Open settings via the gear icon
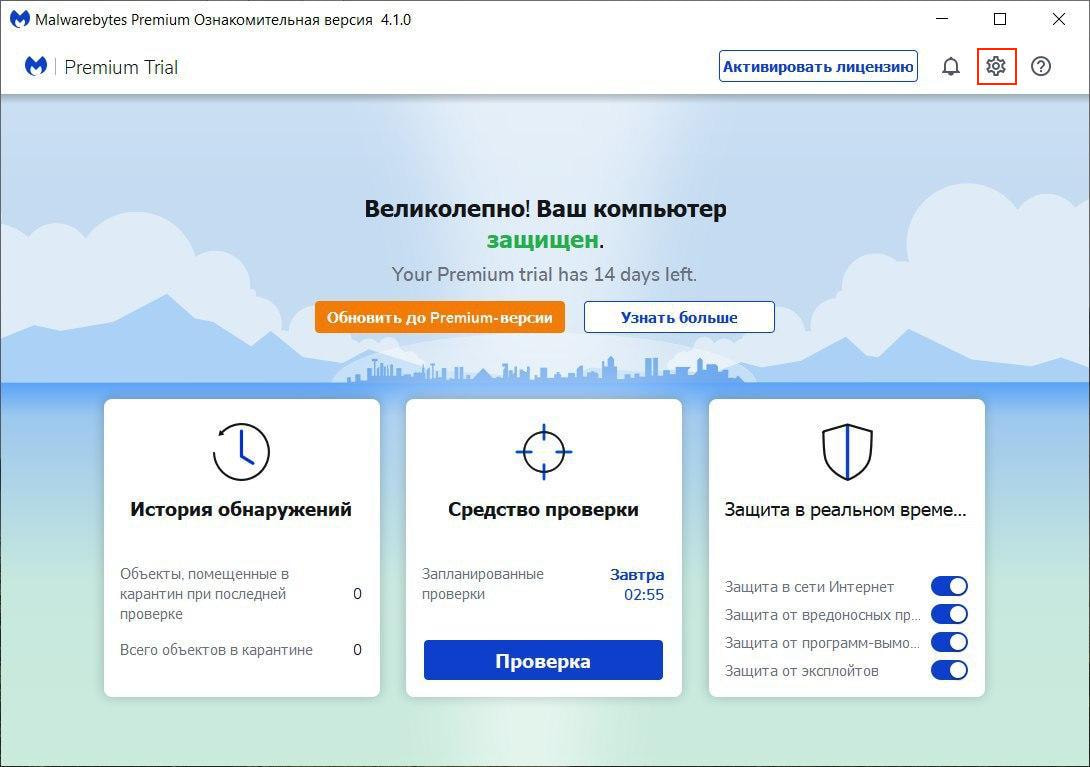This screenshot has width=1090, height=767. click(x=995, y=67)
